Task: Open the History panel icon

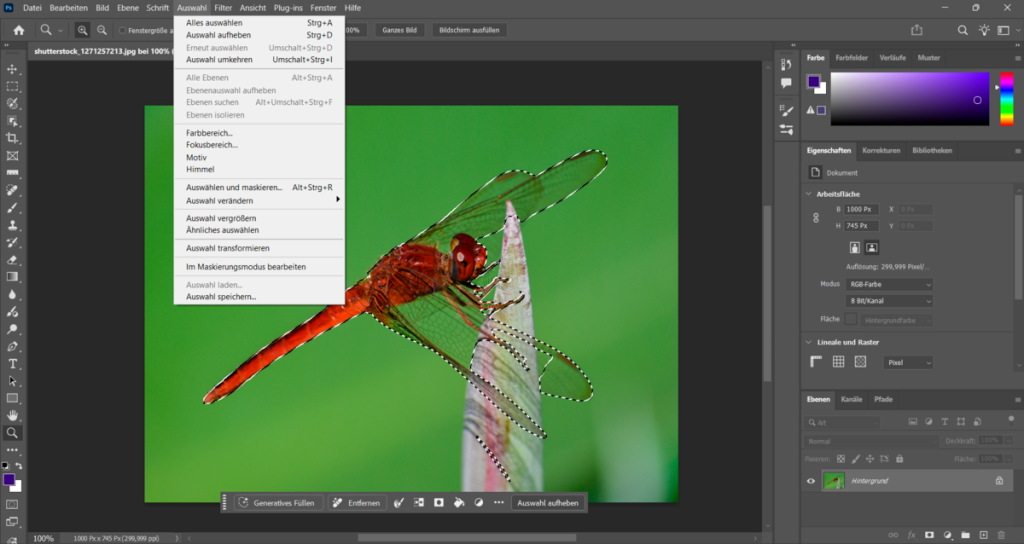Action: tap(786, 65)
